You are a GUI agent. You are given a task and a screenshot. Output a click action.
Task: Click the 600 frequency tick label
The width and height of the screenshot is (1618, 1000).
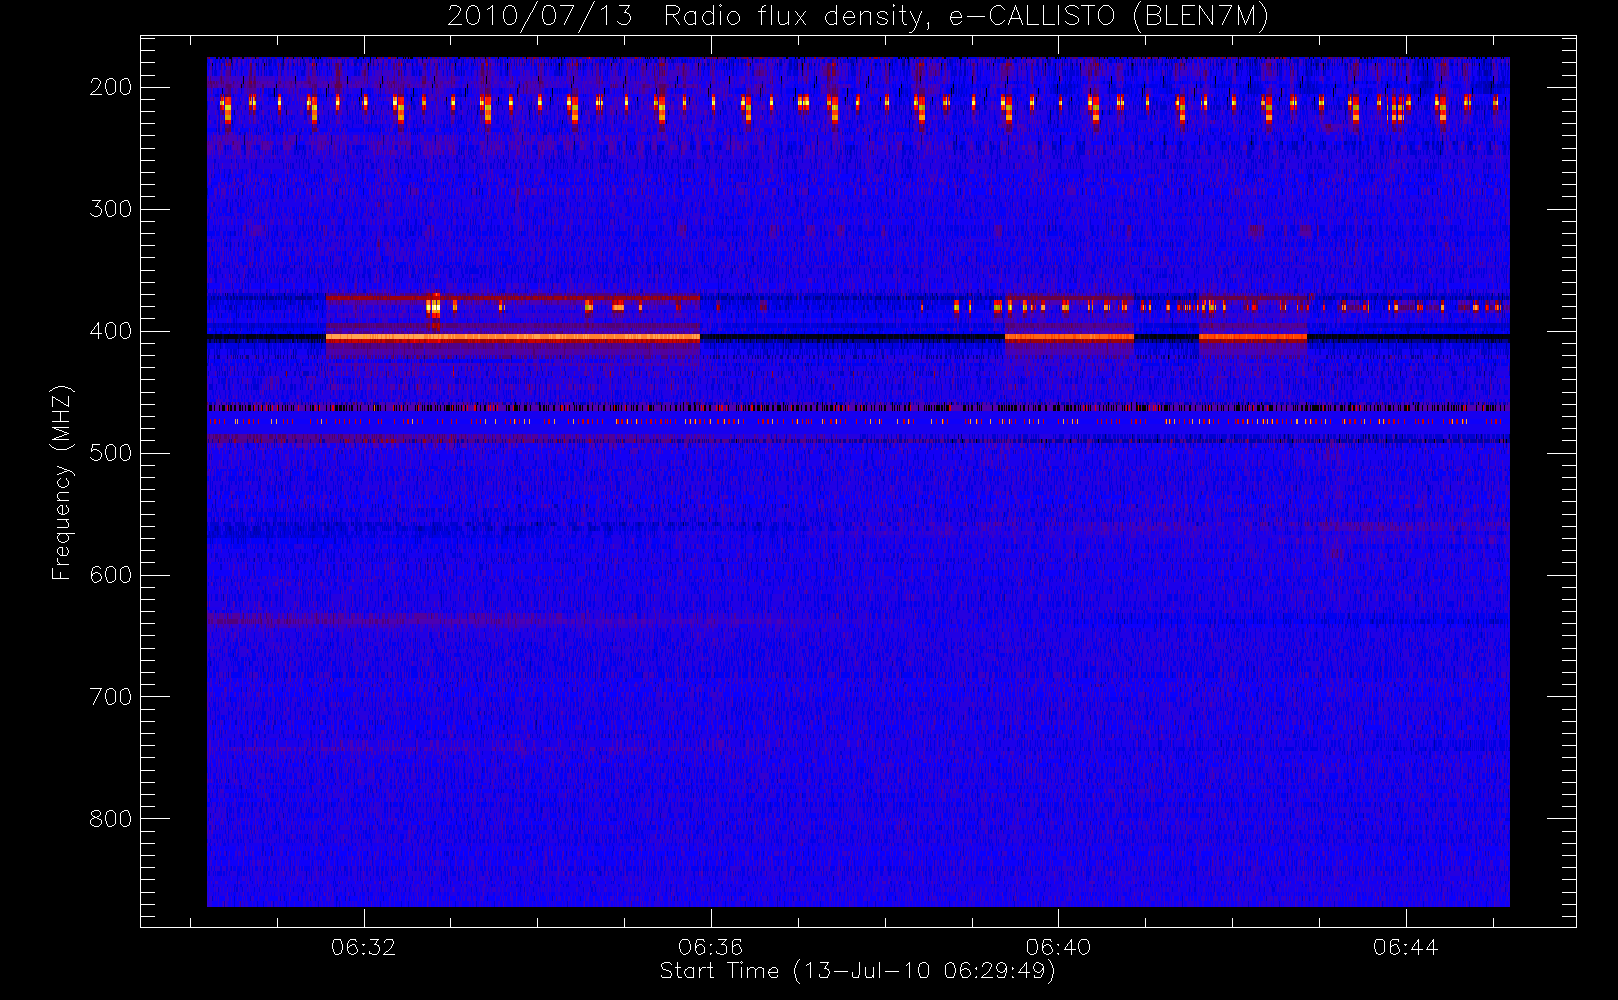click(x=111, y=575)
